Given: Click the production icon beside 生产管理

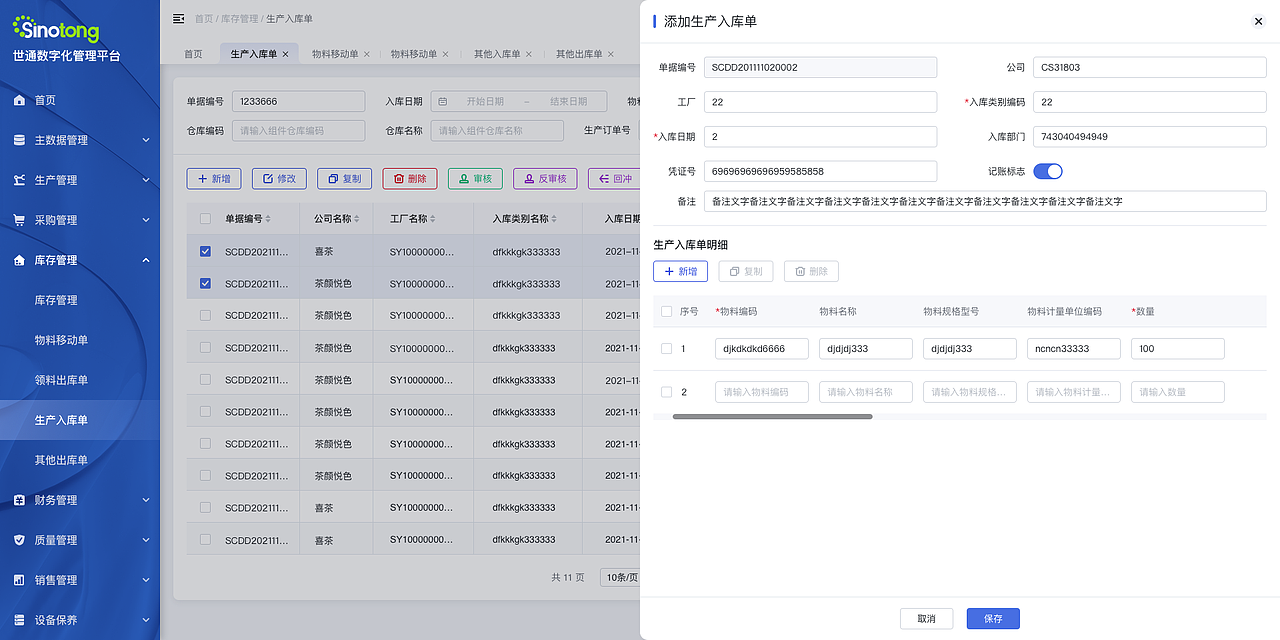Looking at the screenshot, I should tap(19, 180).
